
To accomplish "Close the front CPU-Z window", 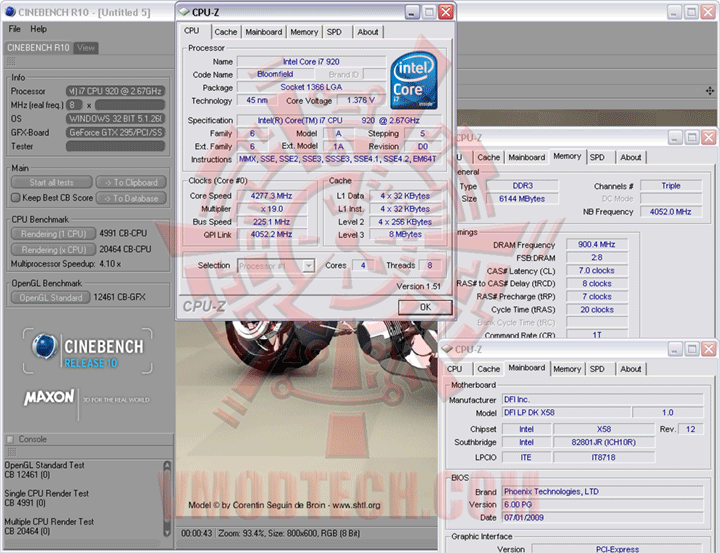I will pyautogui.click(x=446, y=12).
